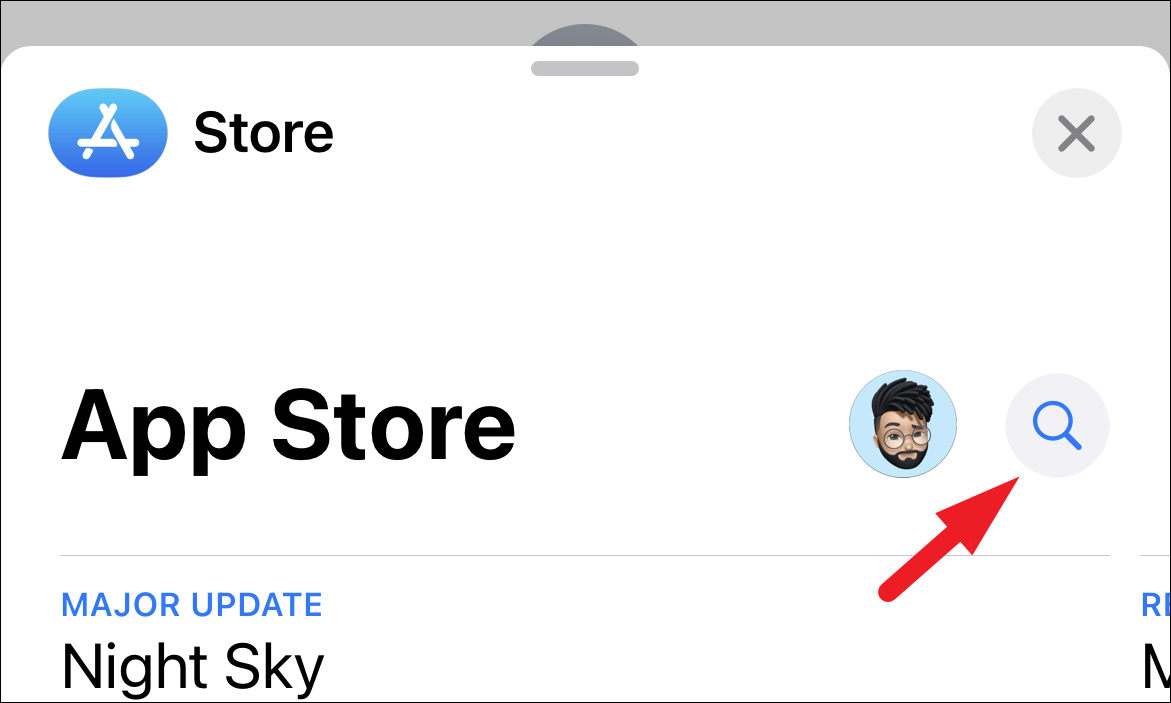1171x703 pixels.
Task: Click the white A symbol on blue icon
Action: tap(109, 133)
